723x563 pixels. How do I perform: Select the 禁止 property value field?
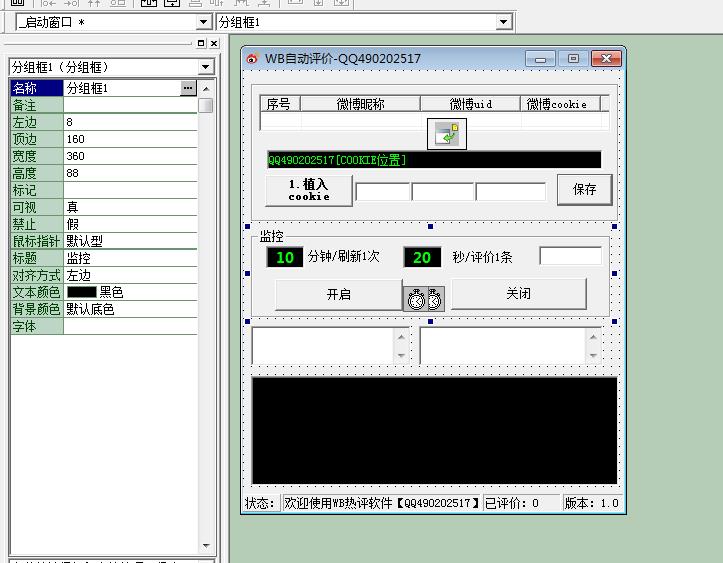pyautogui.click(x=130, y=224)
